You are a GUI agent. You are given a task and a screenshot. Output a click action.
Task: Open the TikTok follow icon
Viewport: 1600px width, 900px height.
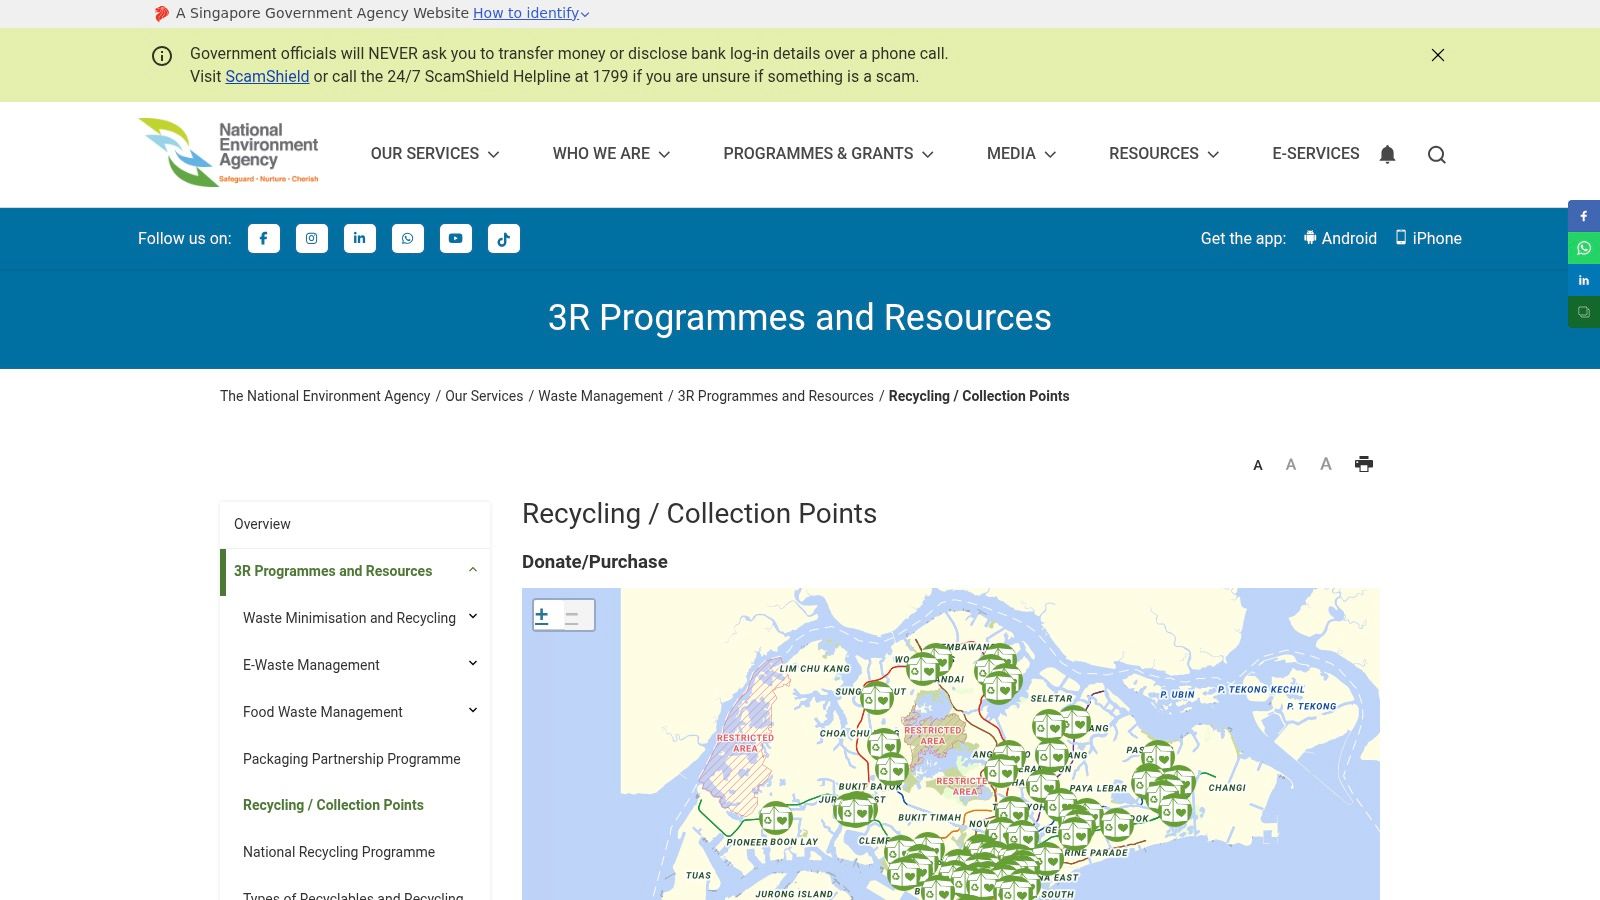(504, 238)
